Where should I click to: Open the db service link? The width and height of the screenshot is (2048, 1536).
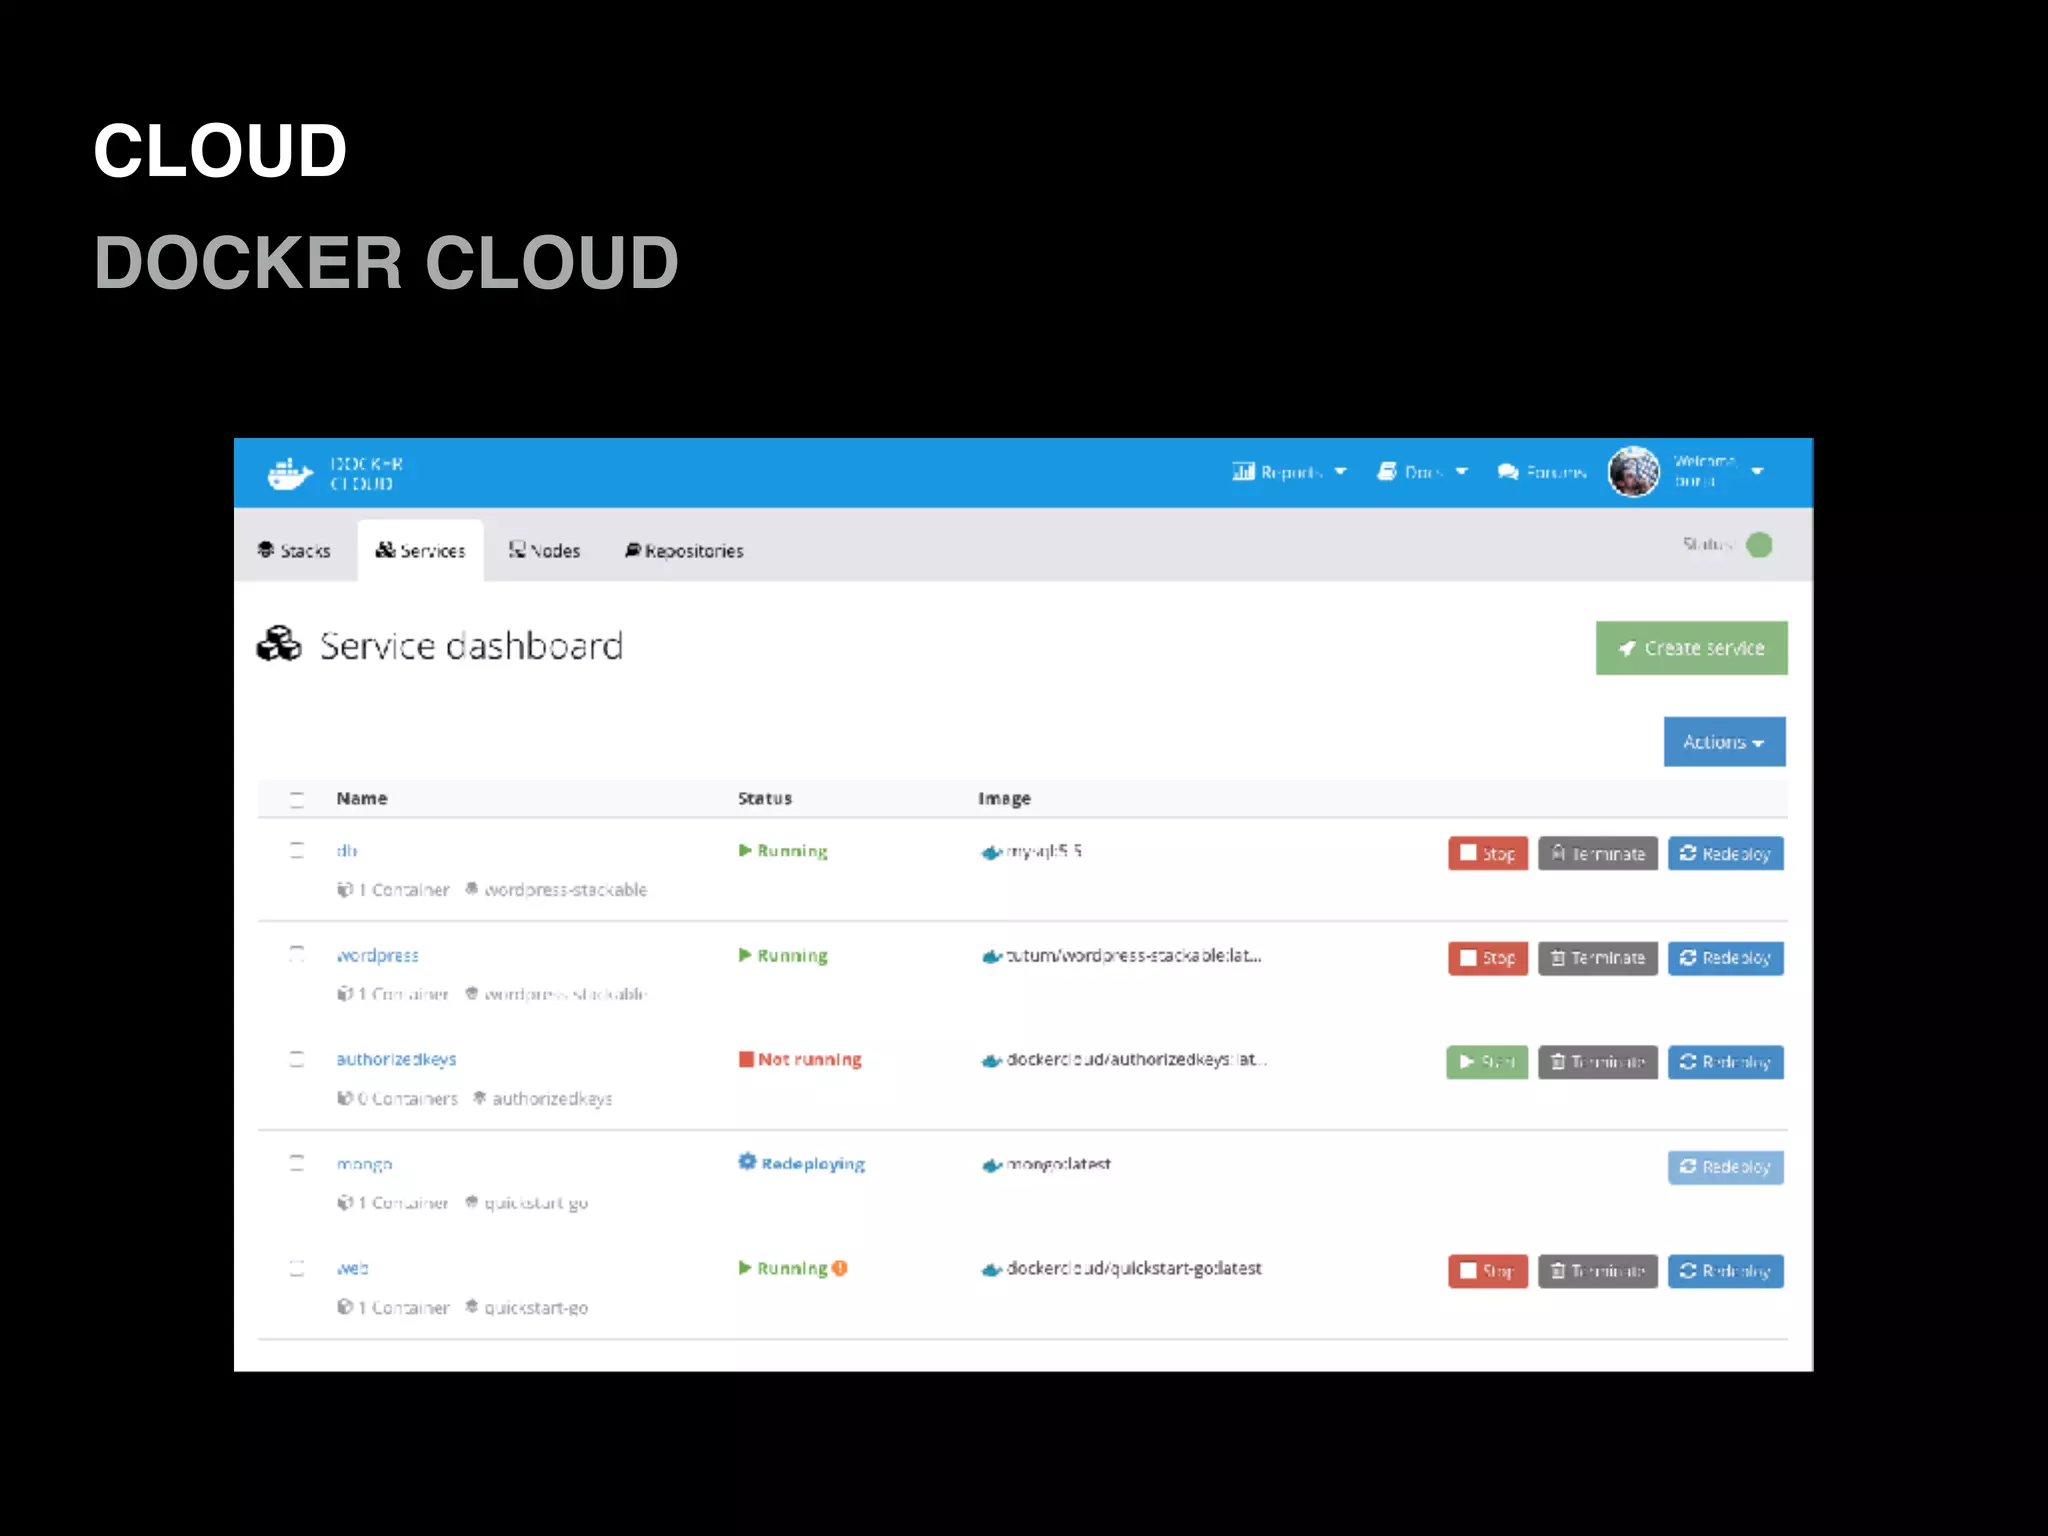click(x=347, y=851)
